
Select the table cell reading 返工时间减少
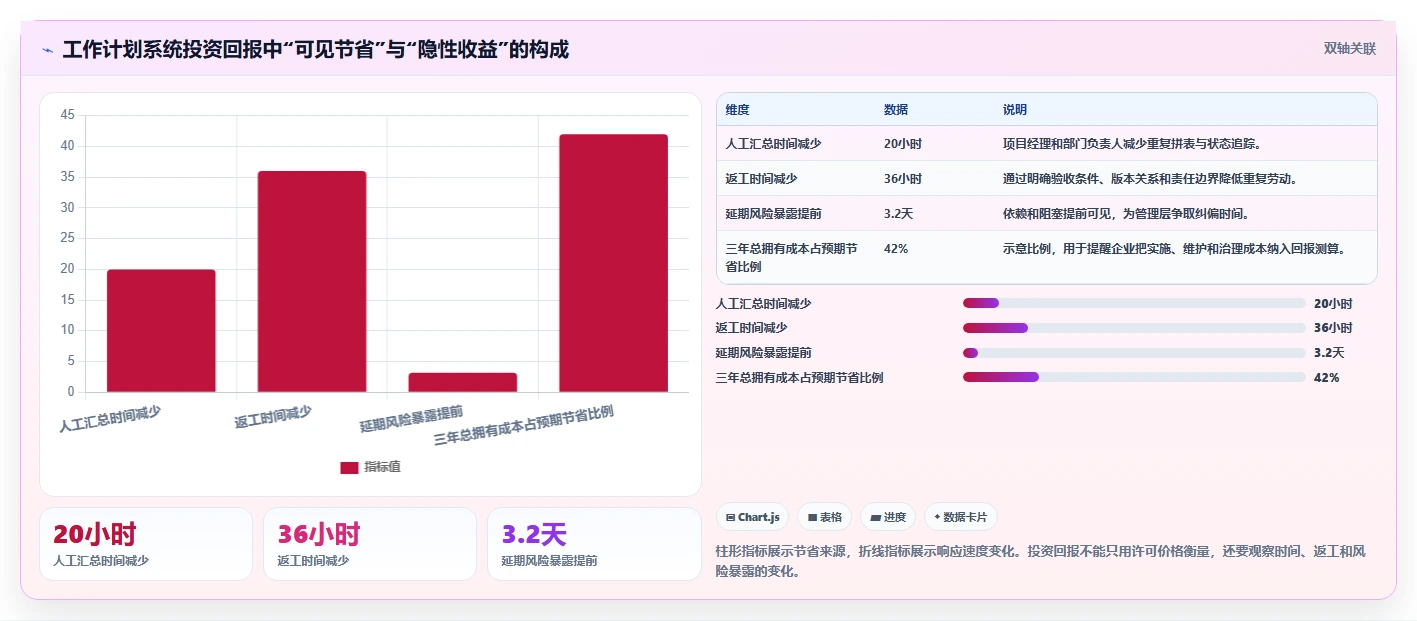(x=762, y=179)
